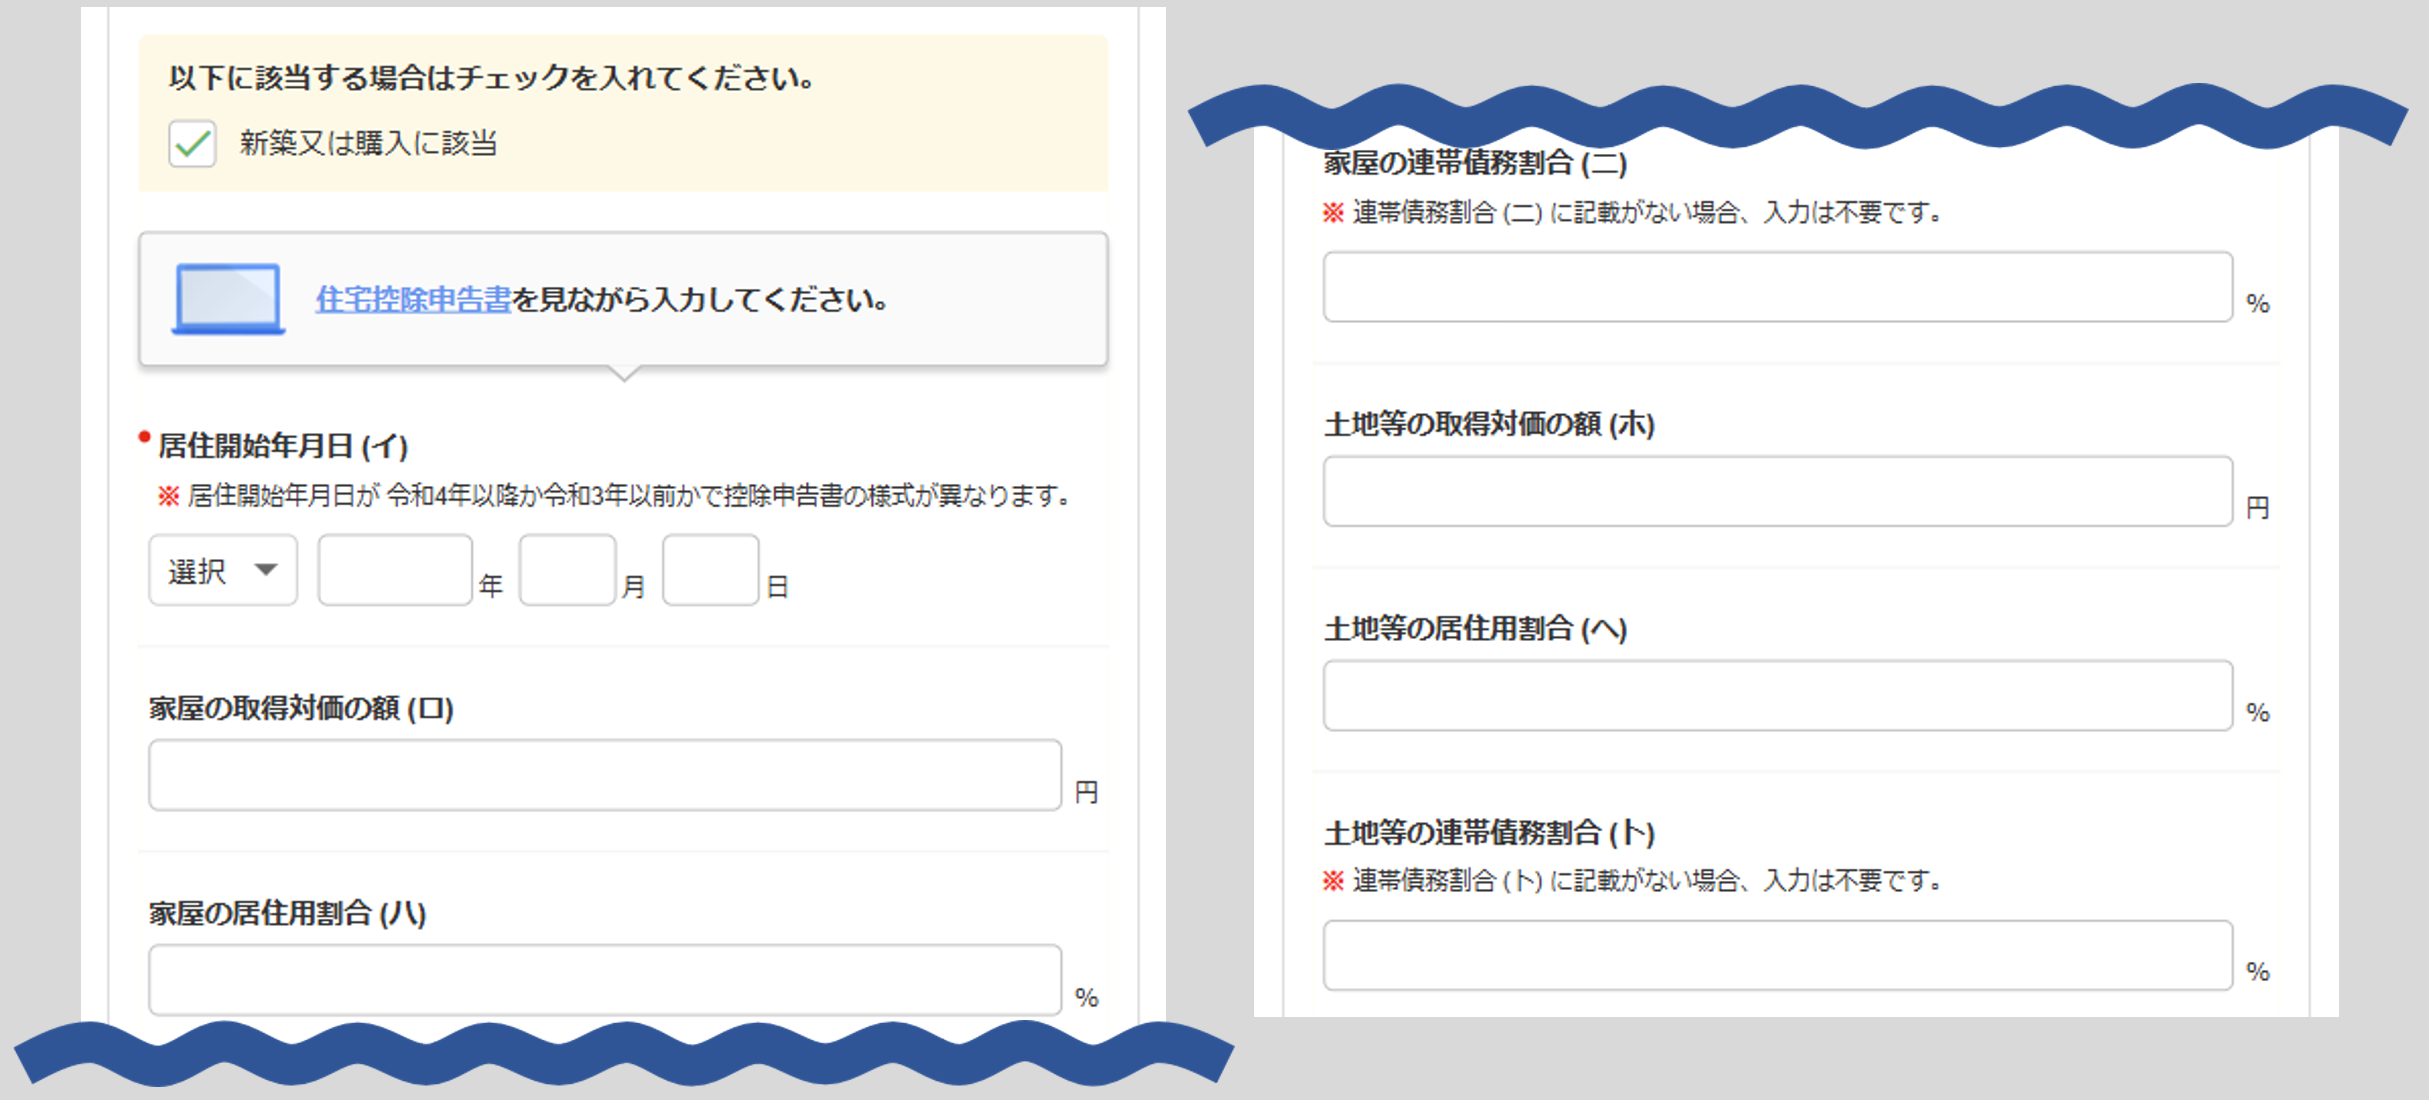
Task: Click the 家屋の居住用割合 (ハ) label
Action: (287, 913)
